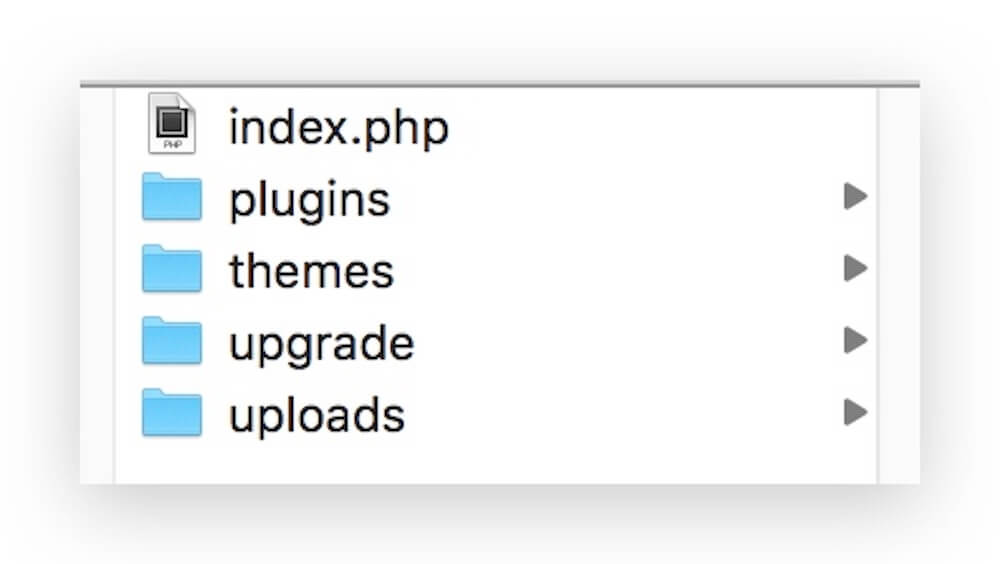The image size is (1000, 564).
Task: Expand the uploads folder arrow
Action: click(854, 413)
